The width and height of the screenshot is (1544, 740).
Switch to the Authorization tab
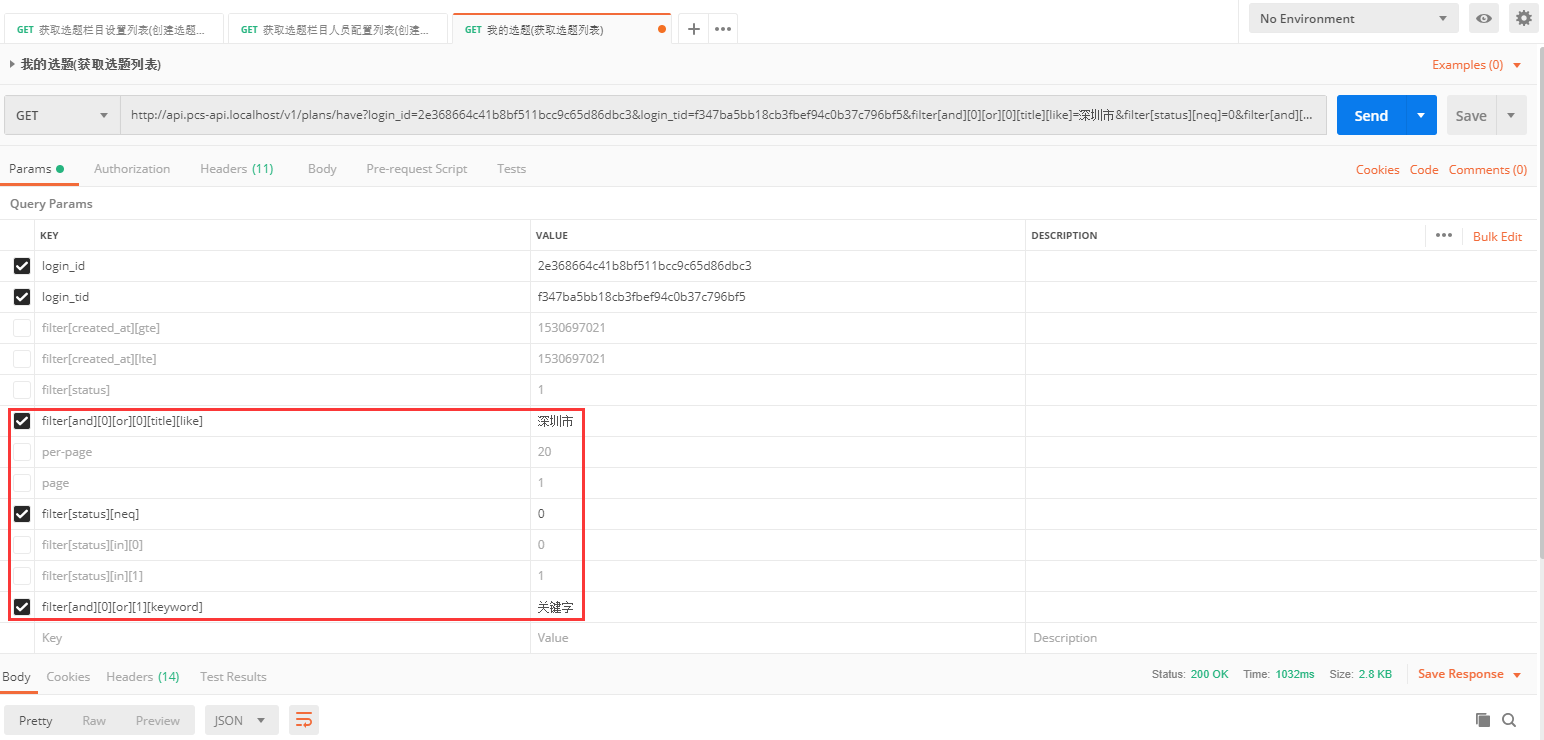(x=132, y=169)
